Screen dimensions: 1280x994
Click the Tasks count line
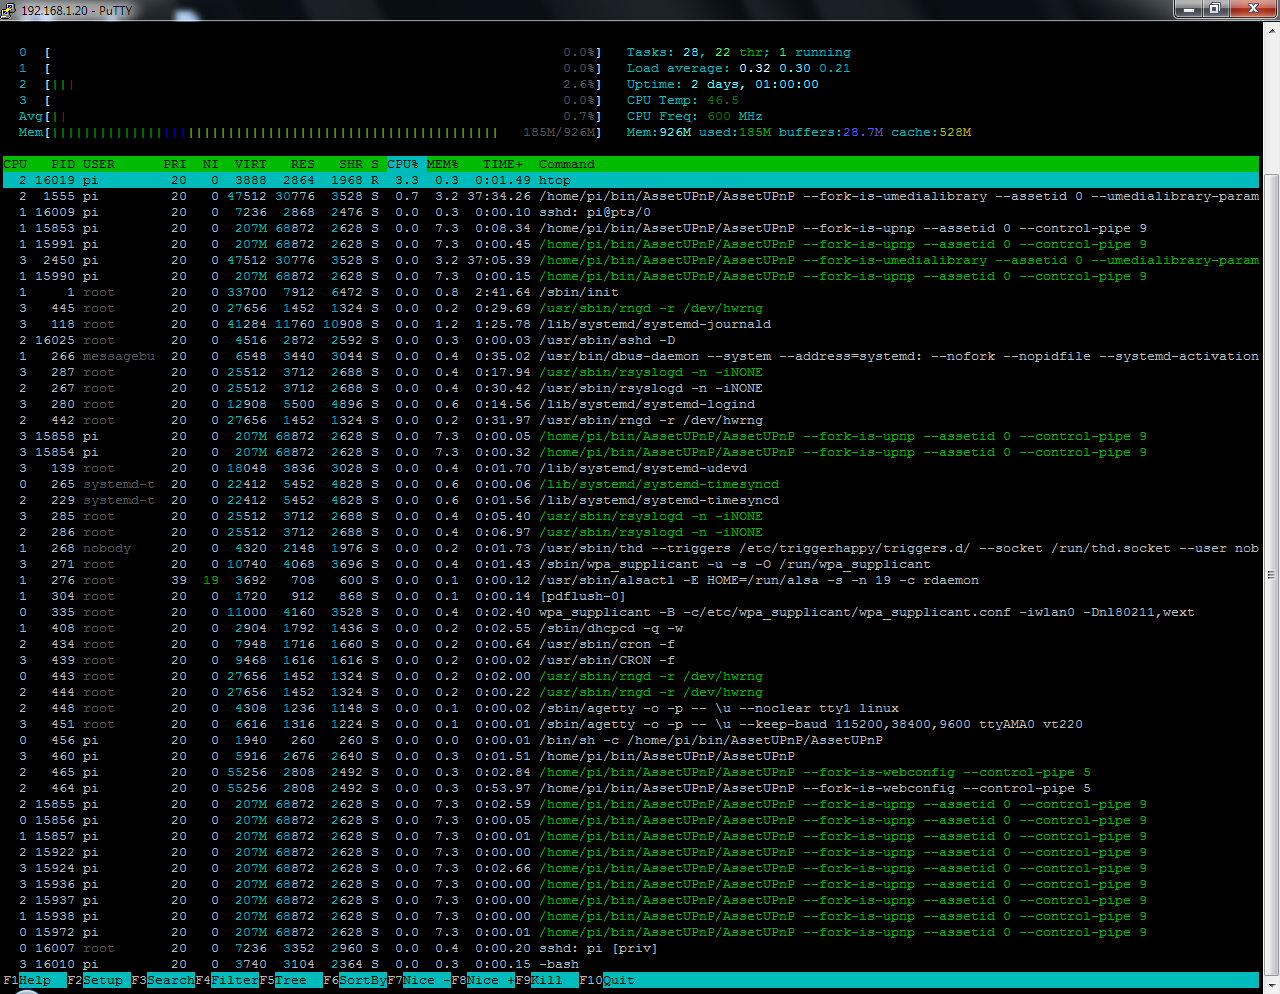[739, 52]
